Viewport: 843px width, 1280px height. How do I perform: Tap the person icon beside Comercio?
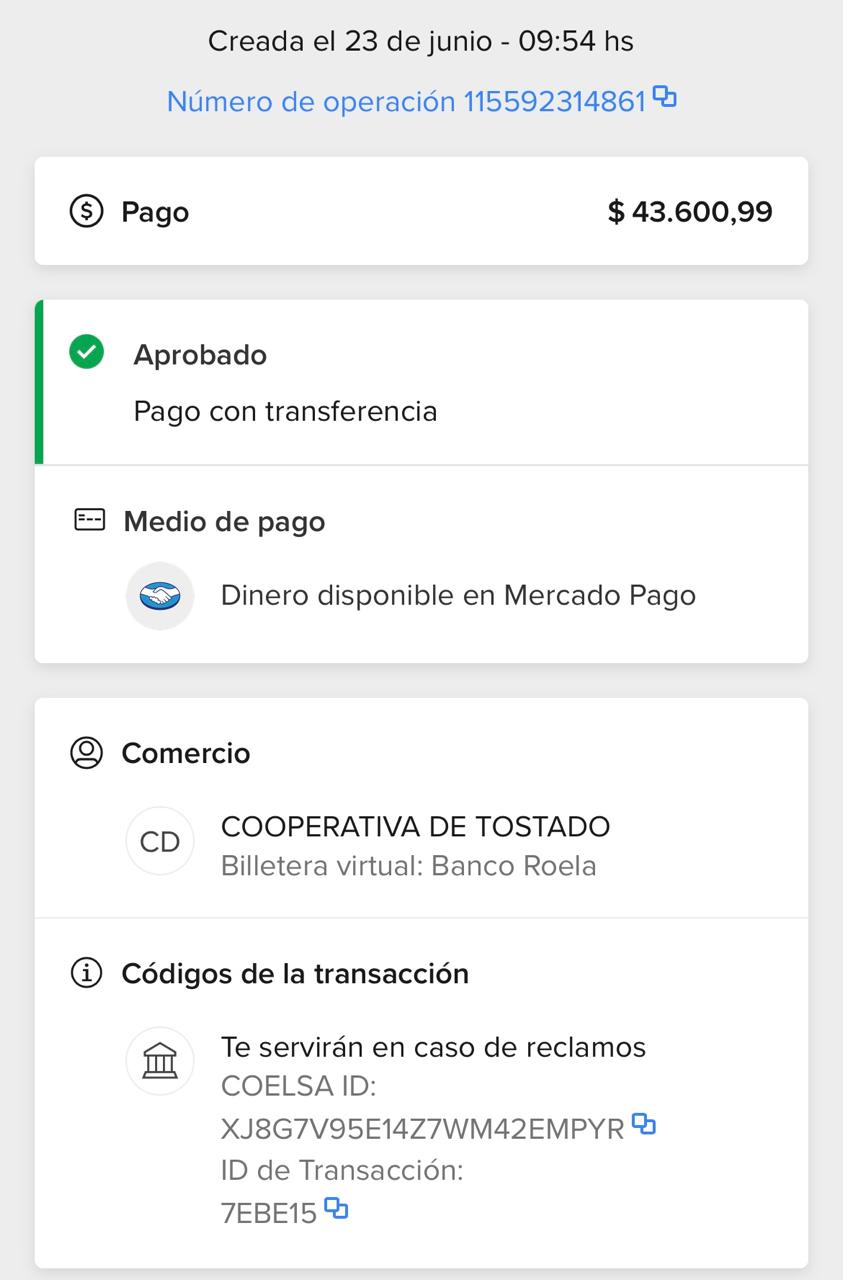87,753
